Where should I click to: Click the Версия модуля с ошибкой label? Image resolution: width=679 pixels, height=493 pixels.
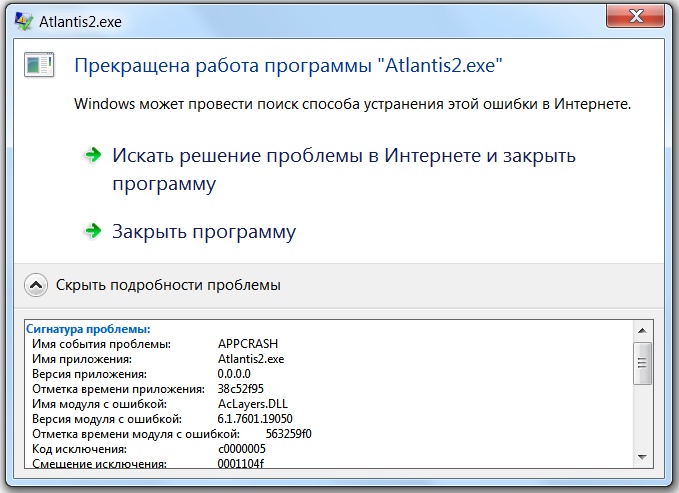tap(107, 419)
